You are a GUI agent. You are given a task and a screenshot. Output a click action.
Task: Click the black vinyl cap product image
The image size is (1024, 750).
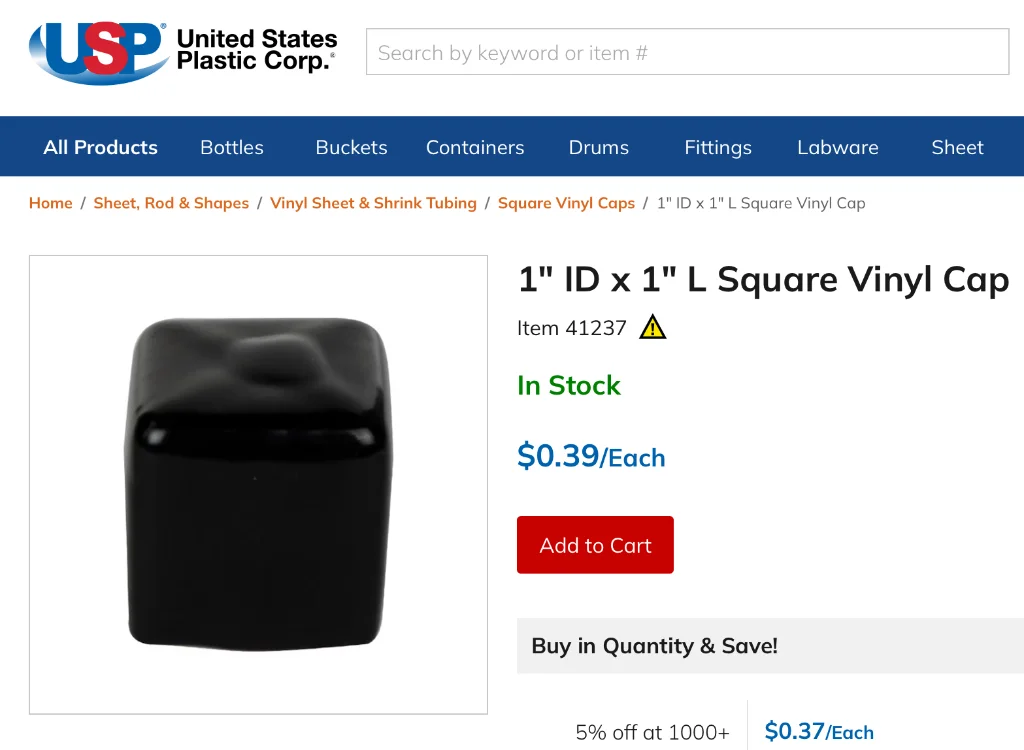pos(258,485)
